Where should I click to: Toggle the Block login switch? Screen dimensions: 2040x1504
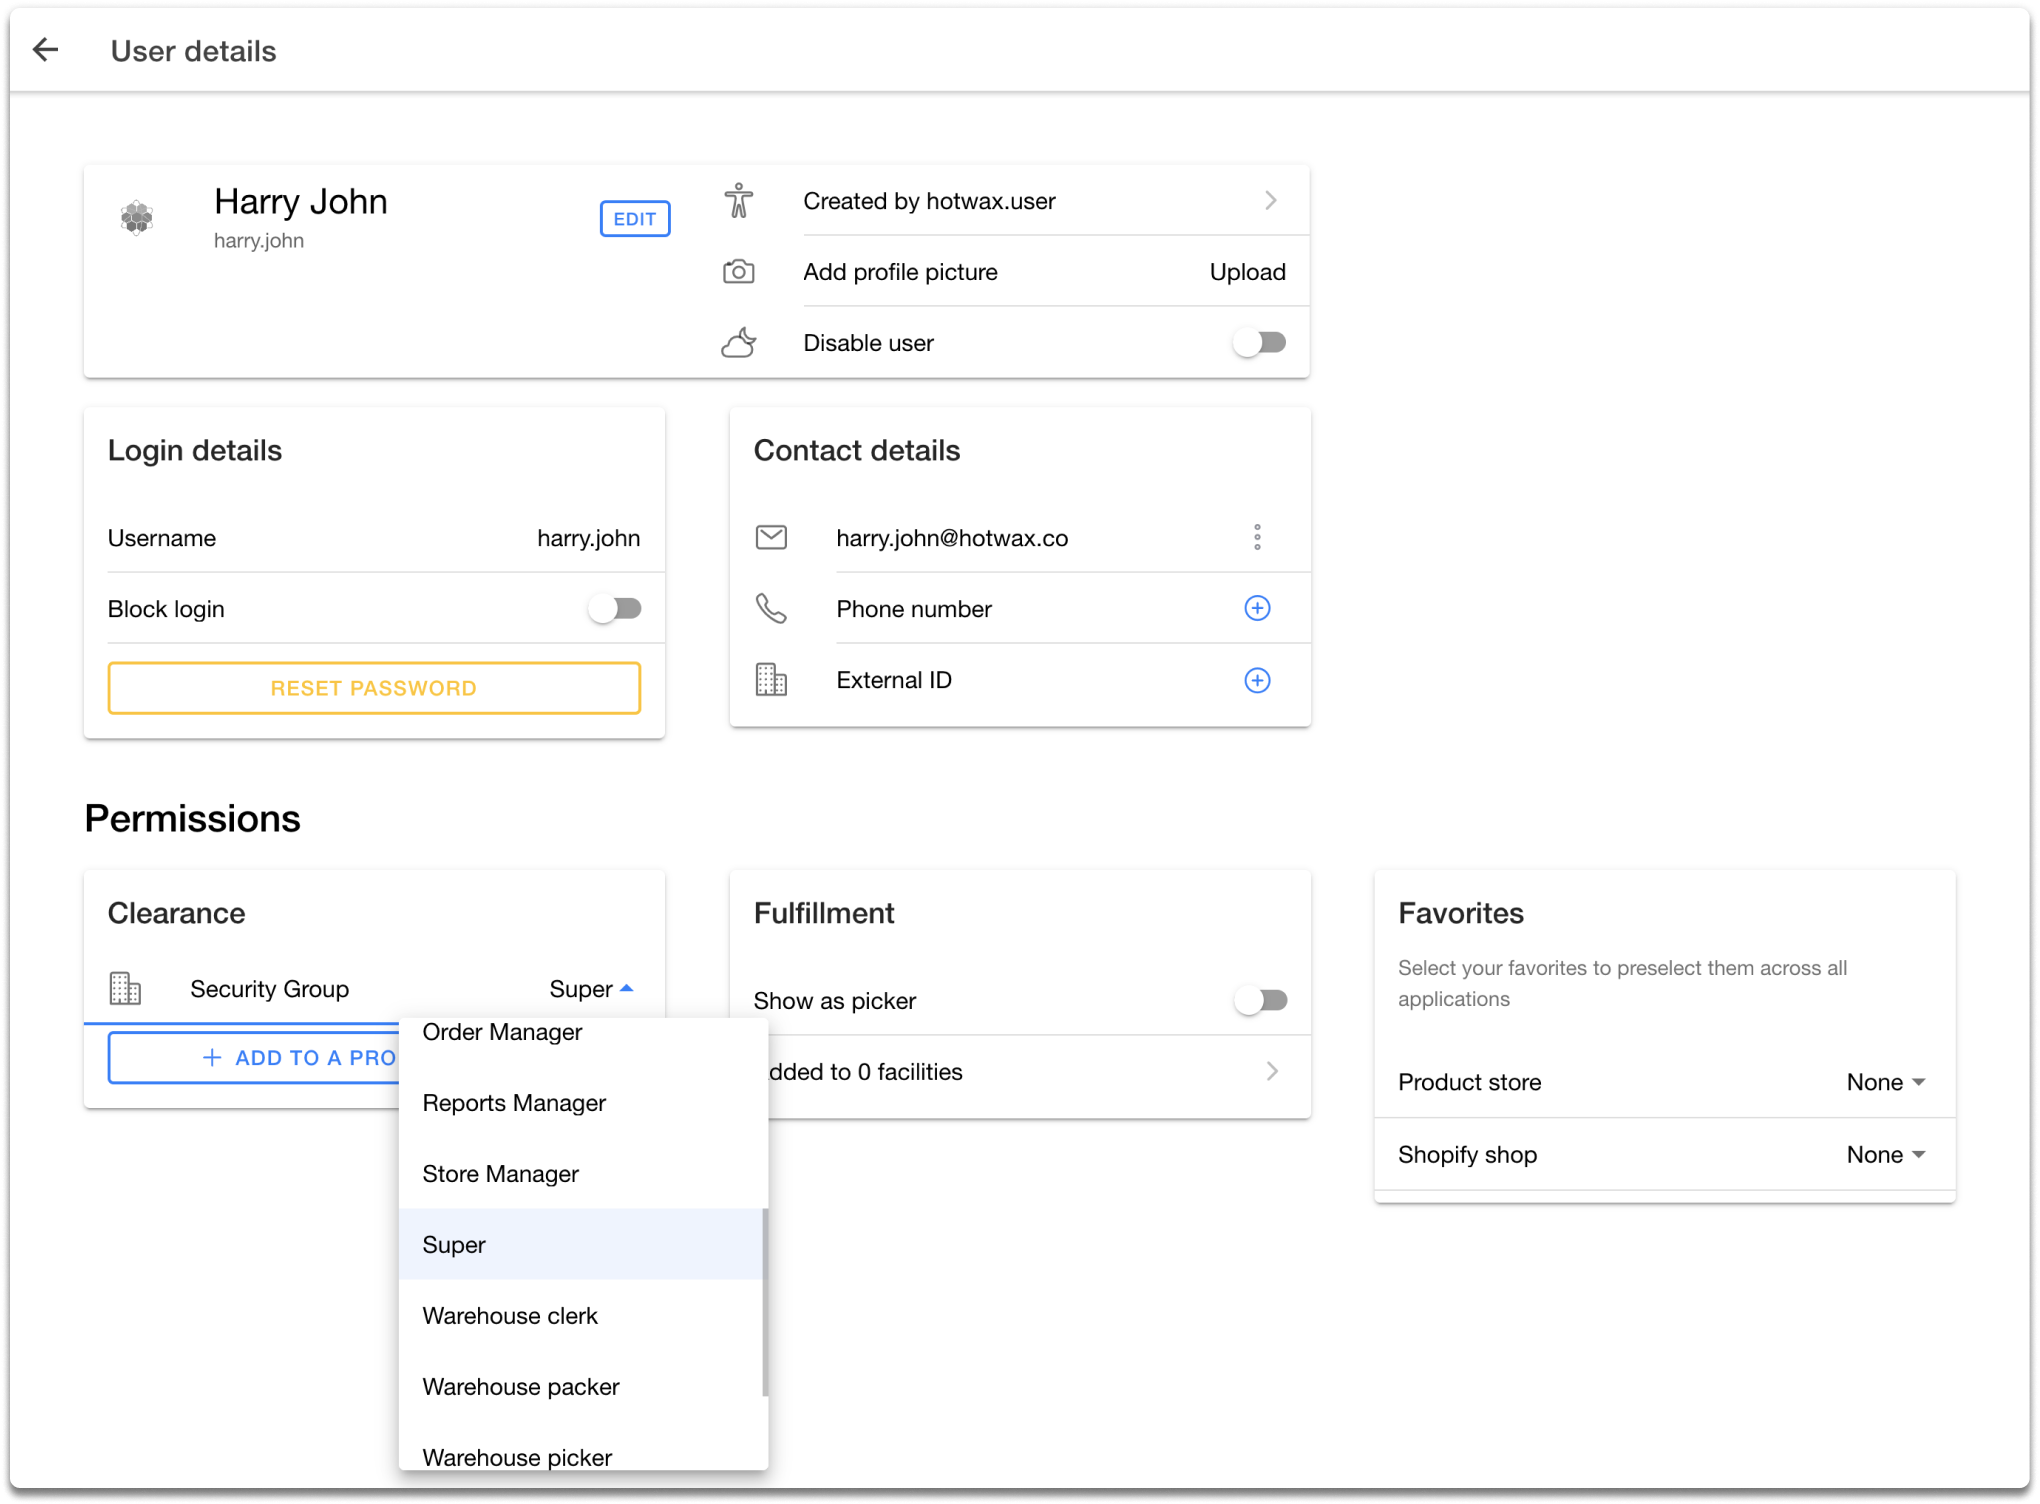pos(615,609)
